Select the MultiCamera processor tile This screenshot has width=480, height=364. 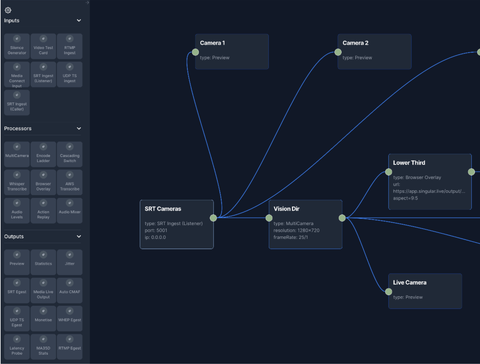[17, 154]
